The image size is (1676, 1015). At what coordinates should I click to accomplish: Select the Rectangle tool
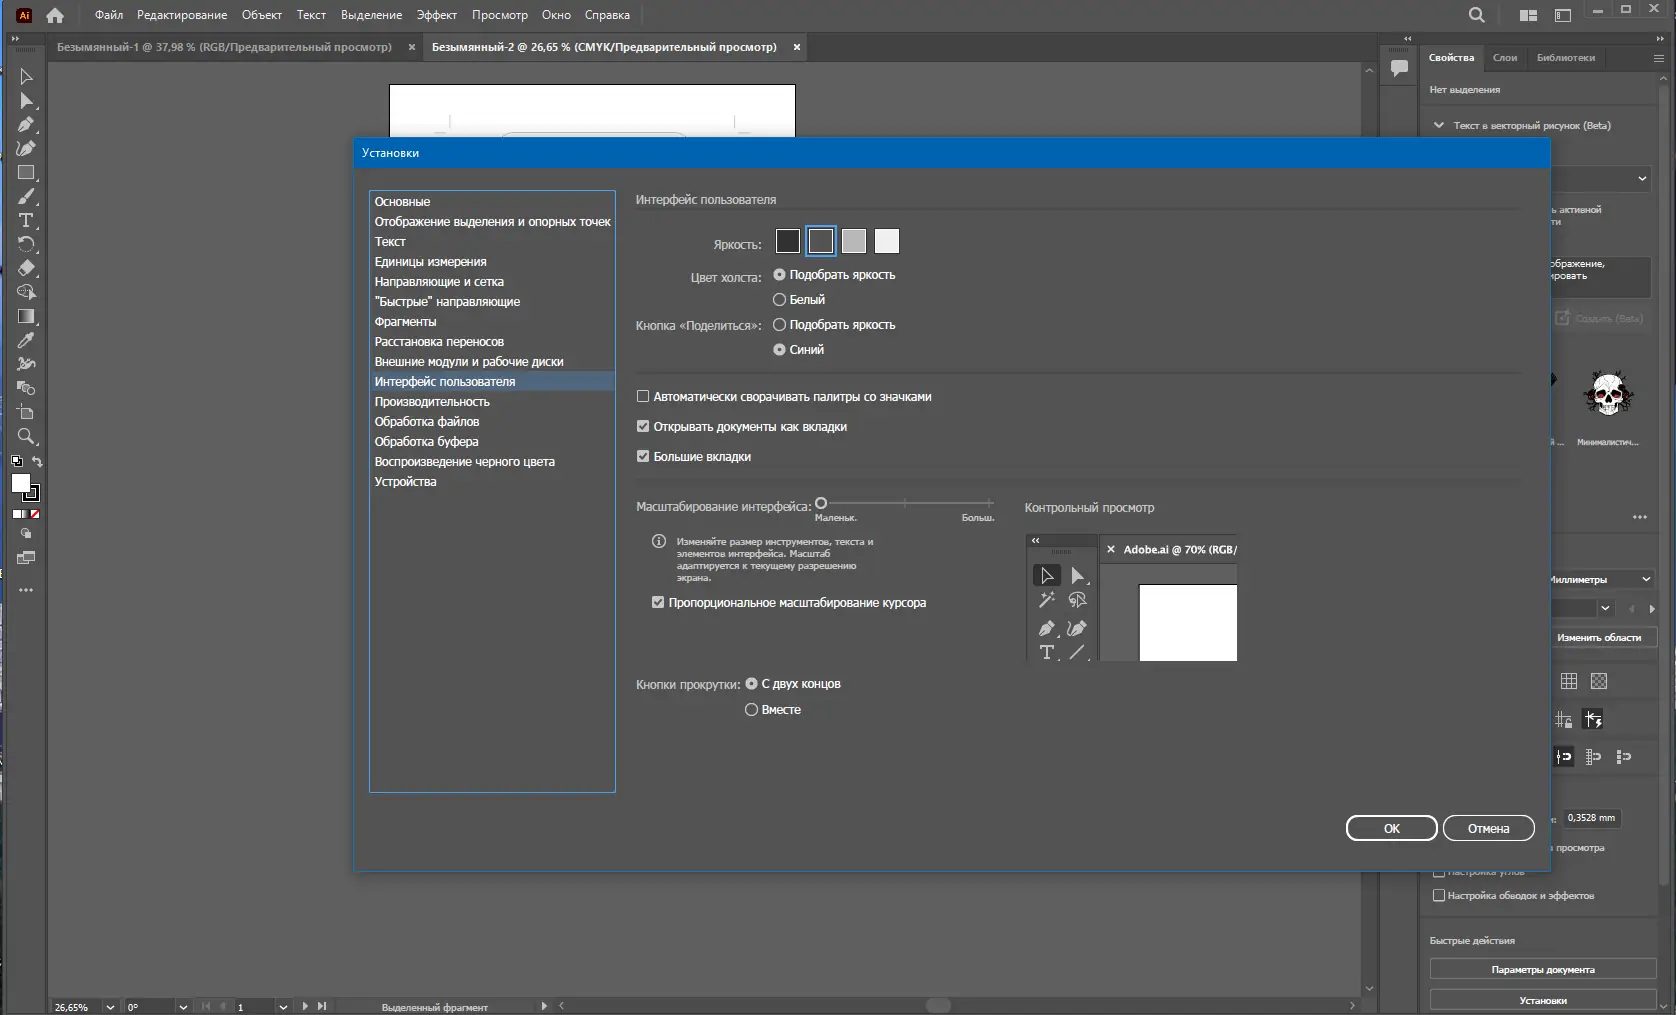click(x=26, y=173)
